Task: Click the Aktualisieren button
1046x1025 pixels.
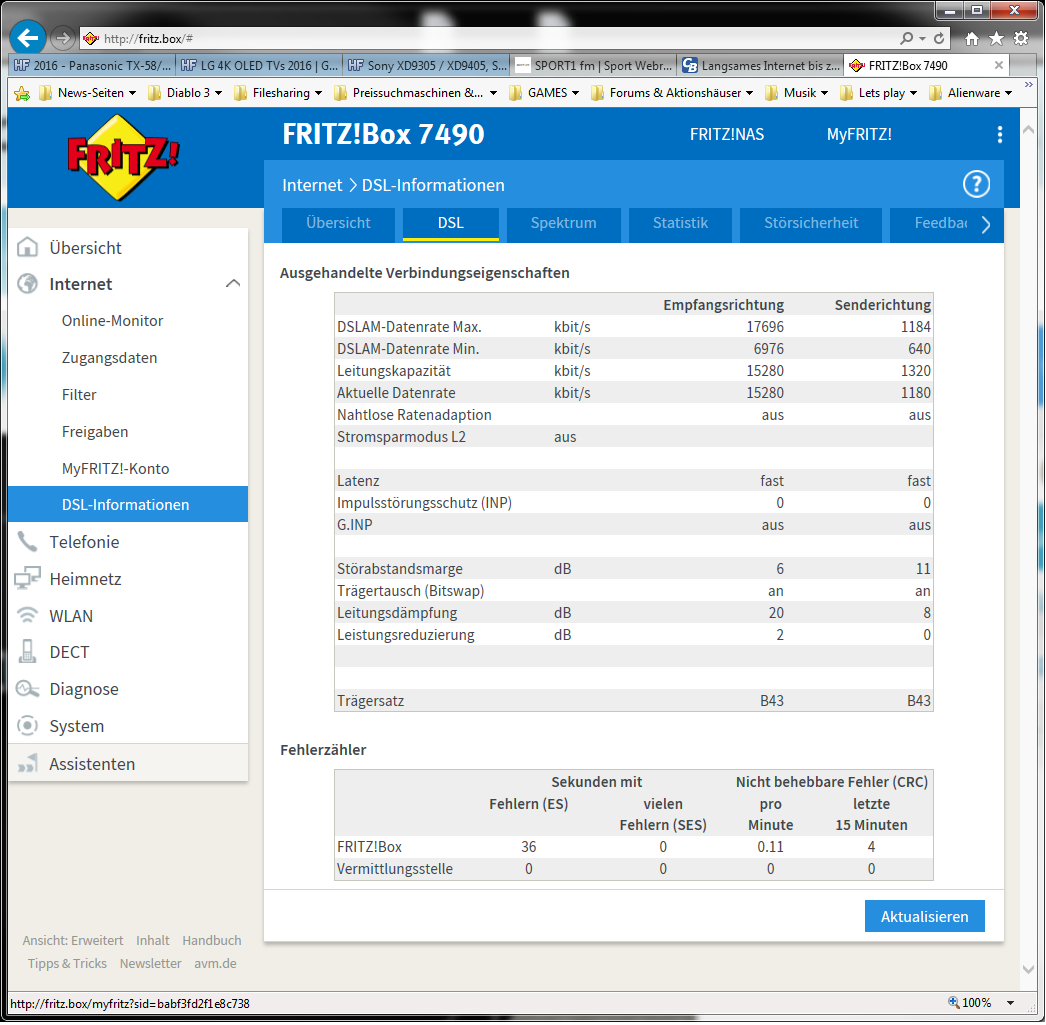Action: 925,917
